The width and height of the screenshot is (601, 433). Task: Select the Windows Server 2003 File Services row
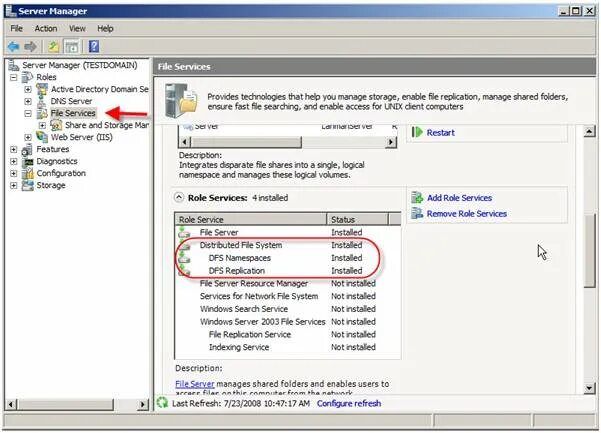288,321
